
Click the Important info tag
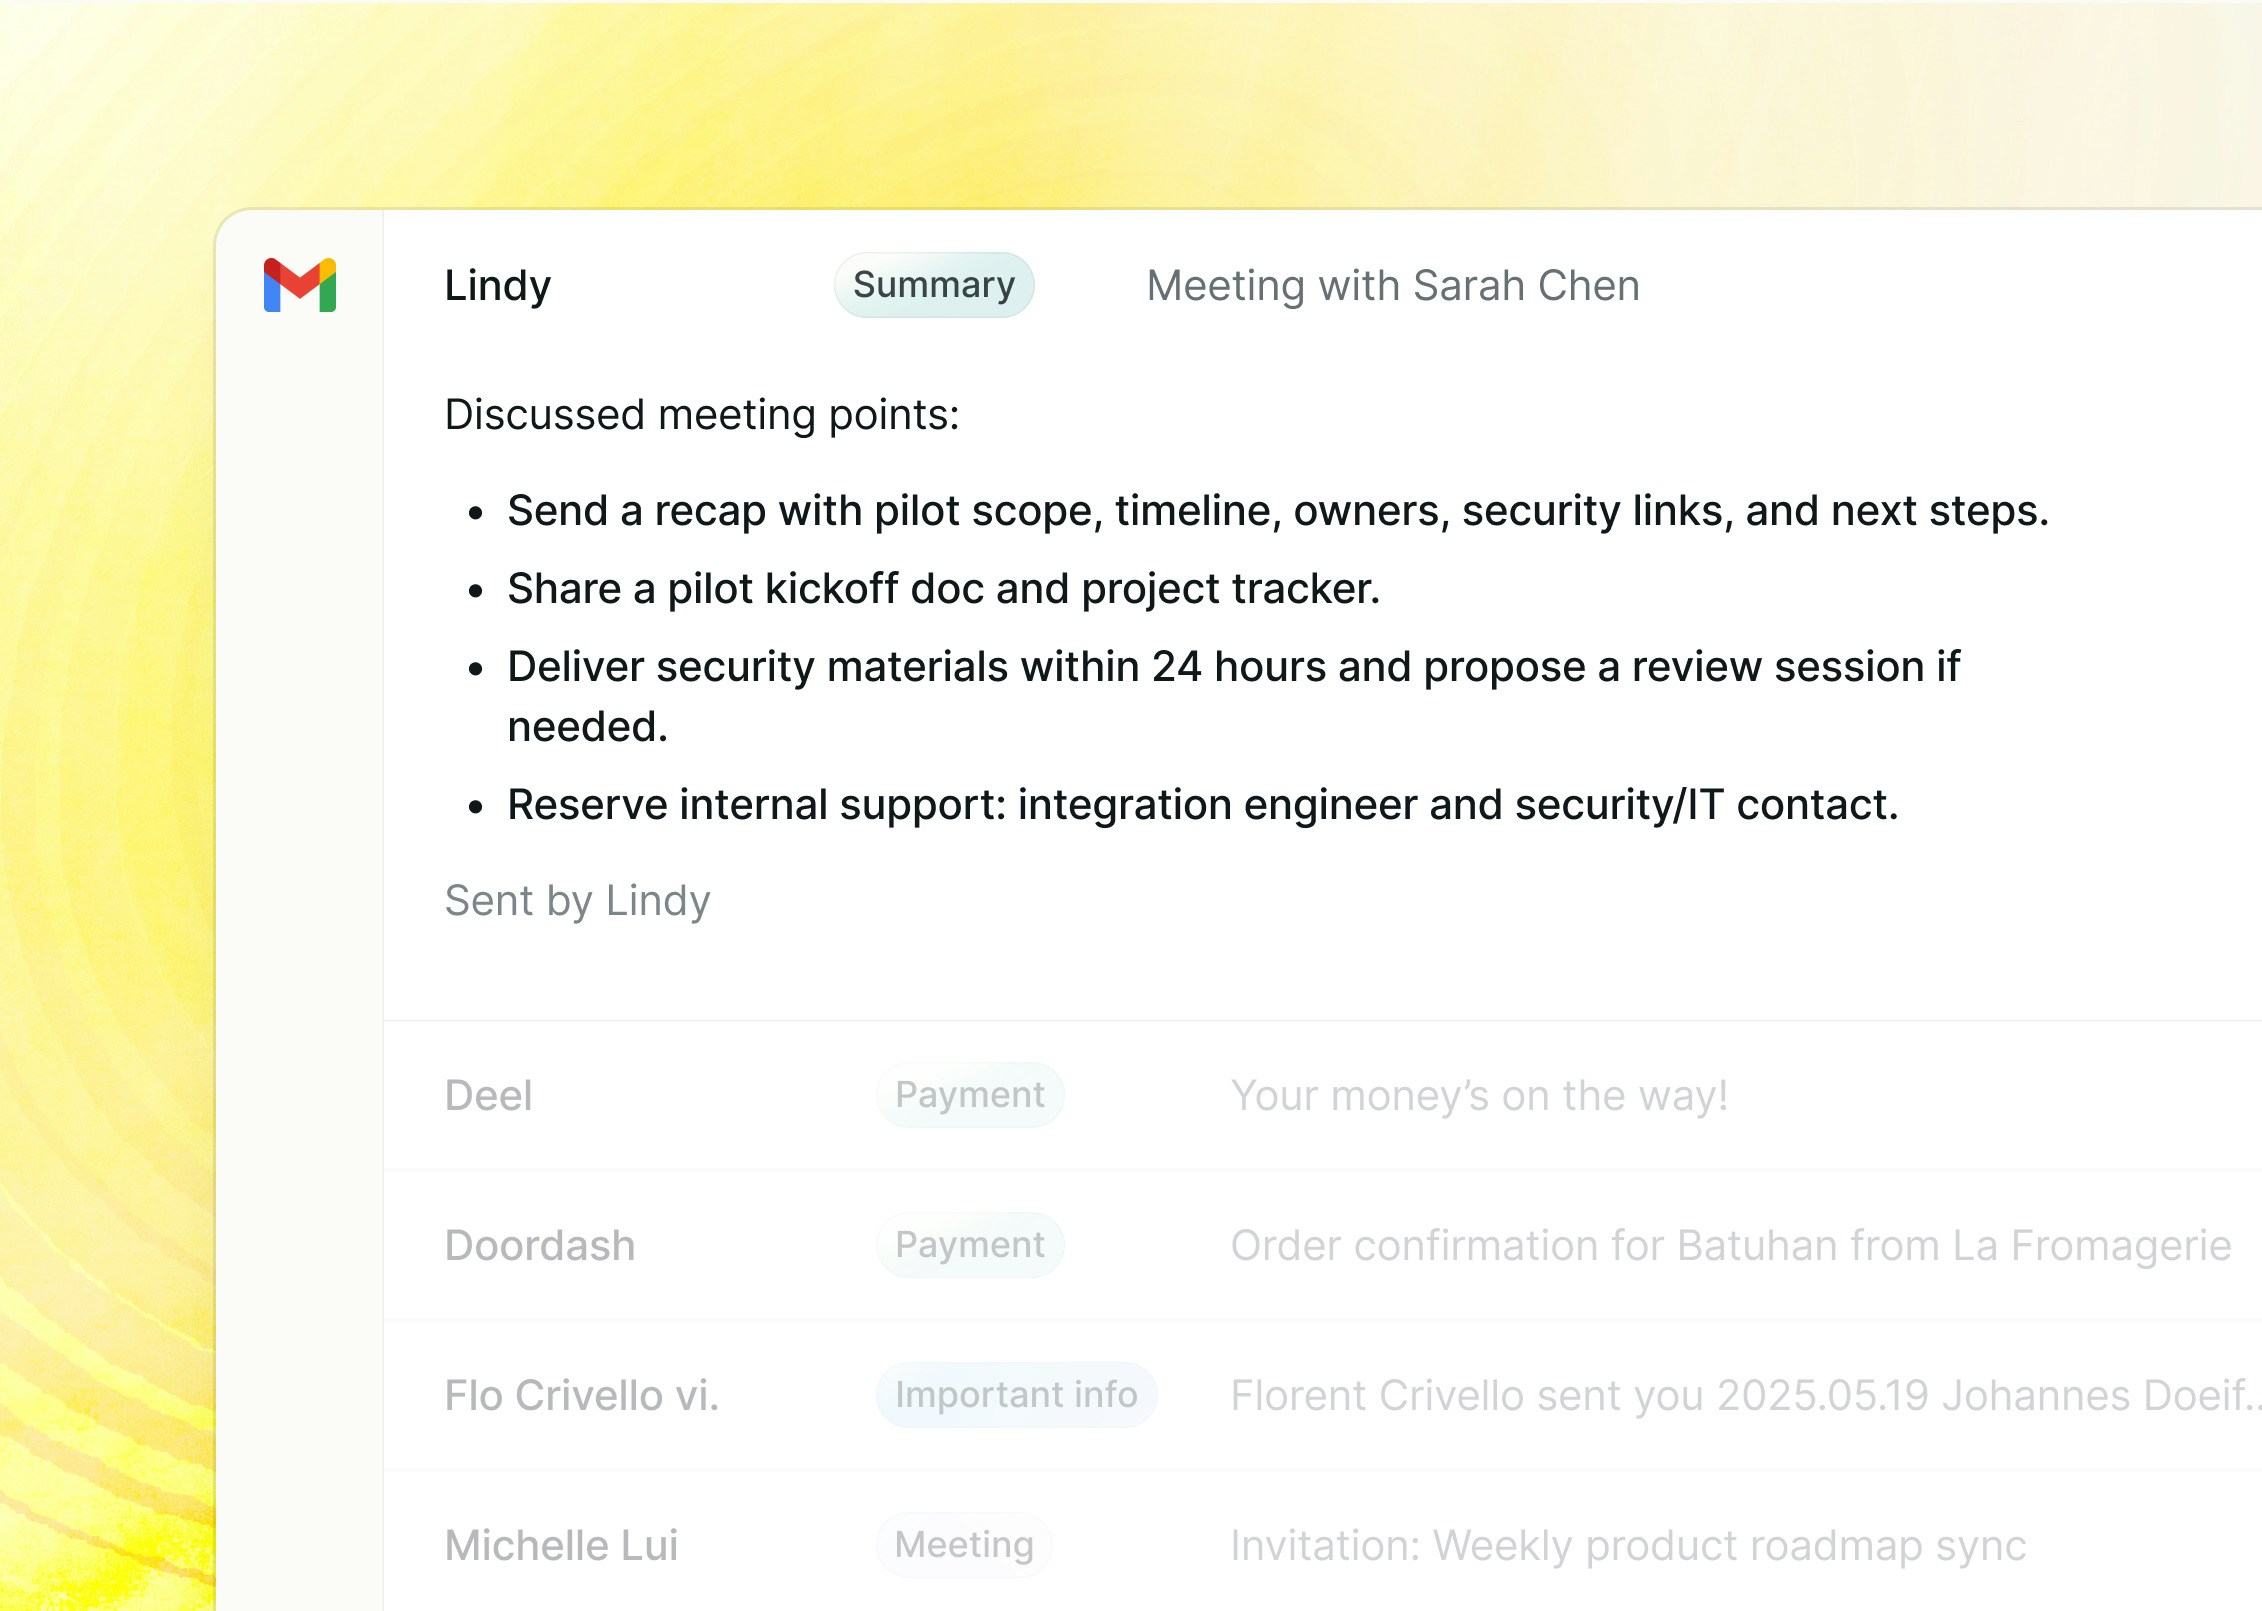pos(1015,1394)
